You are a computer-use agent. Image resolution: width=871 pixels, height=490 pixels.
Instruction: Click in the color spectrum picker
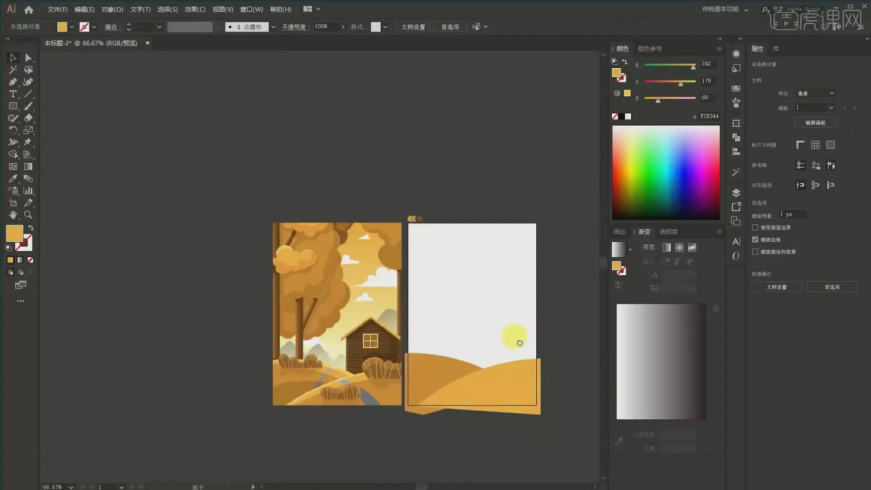click(x=665, y=172)
